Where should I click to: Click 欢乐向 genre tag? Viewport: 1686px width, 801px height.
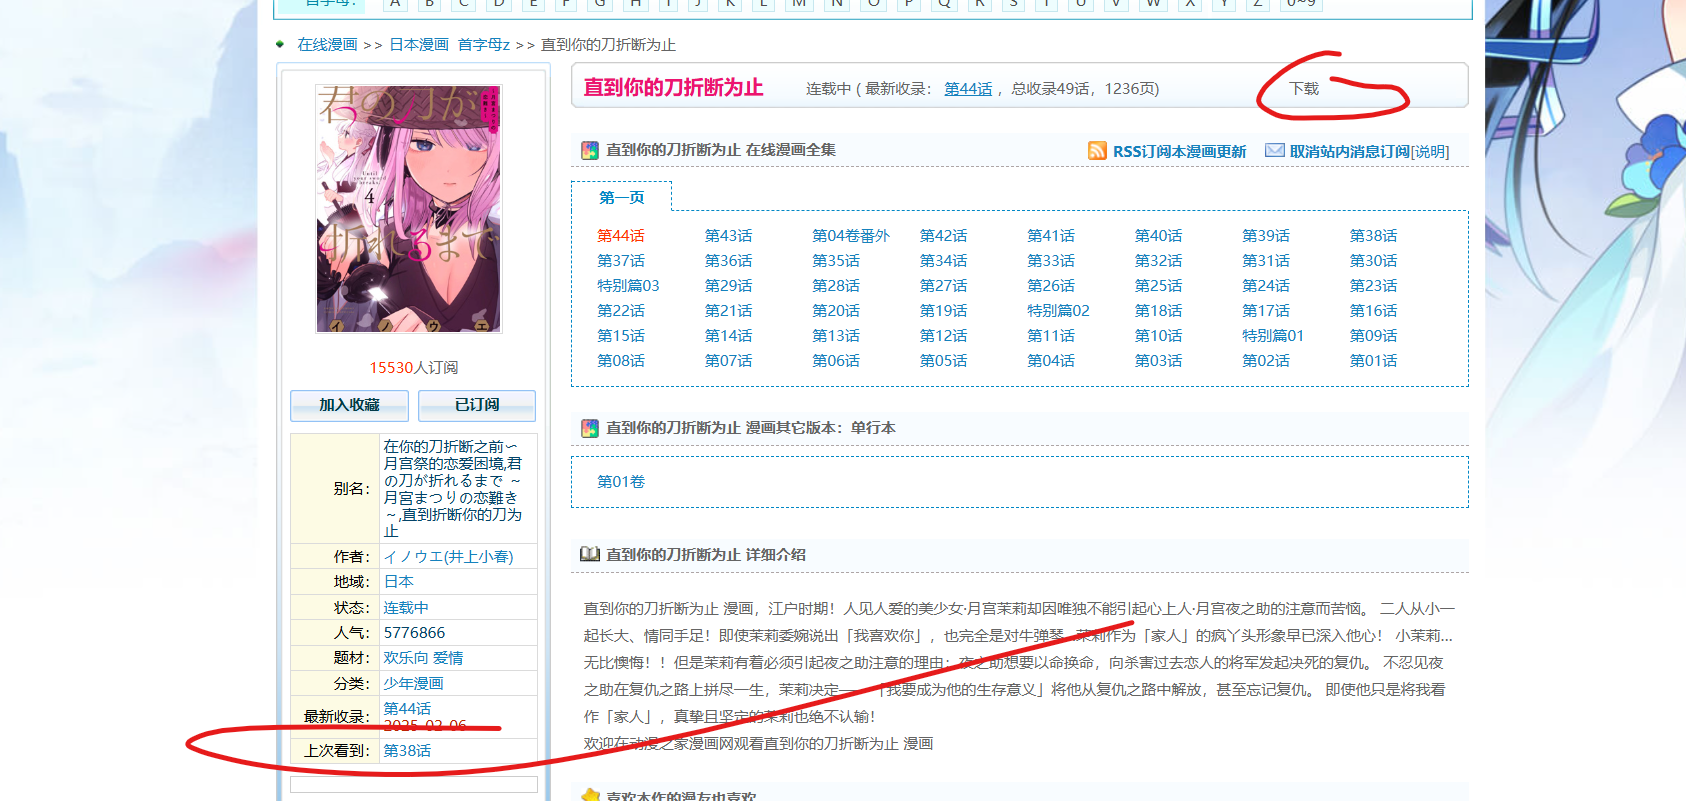pos(406,658)
